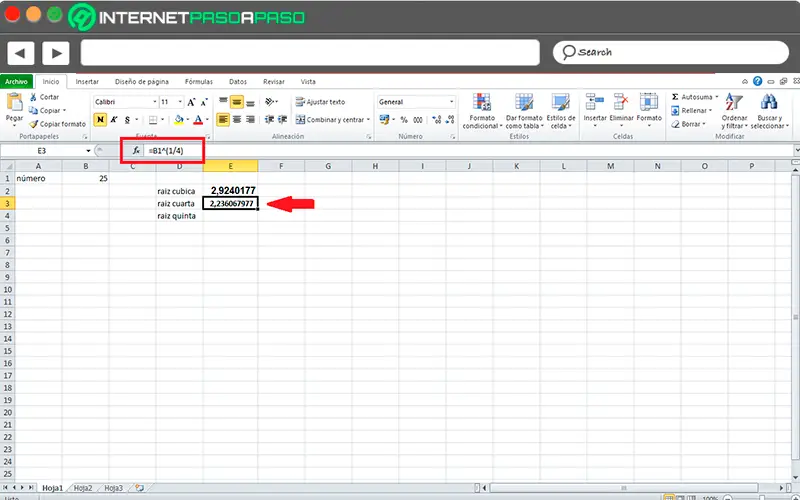The image size is (800, 500).
Task: Click Estilos de celda icon
Action: pyautogui.click(x=561, y=102)
